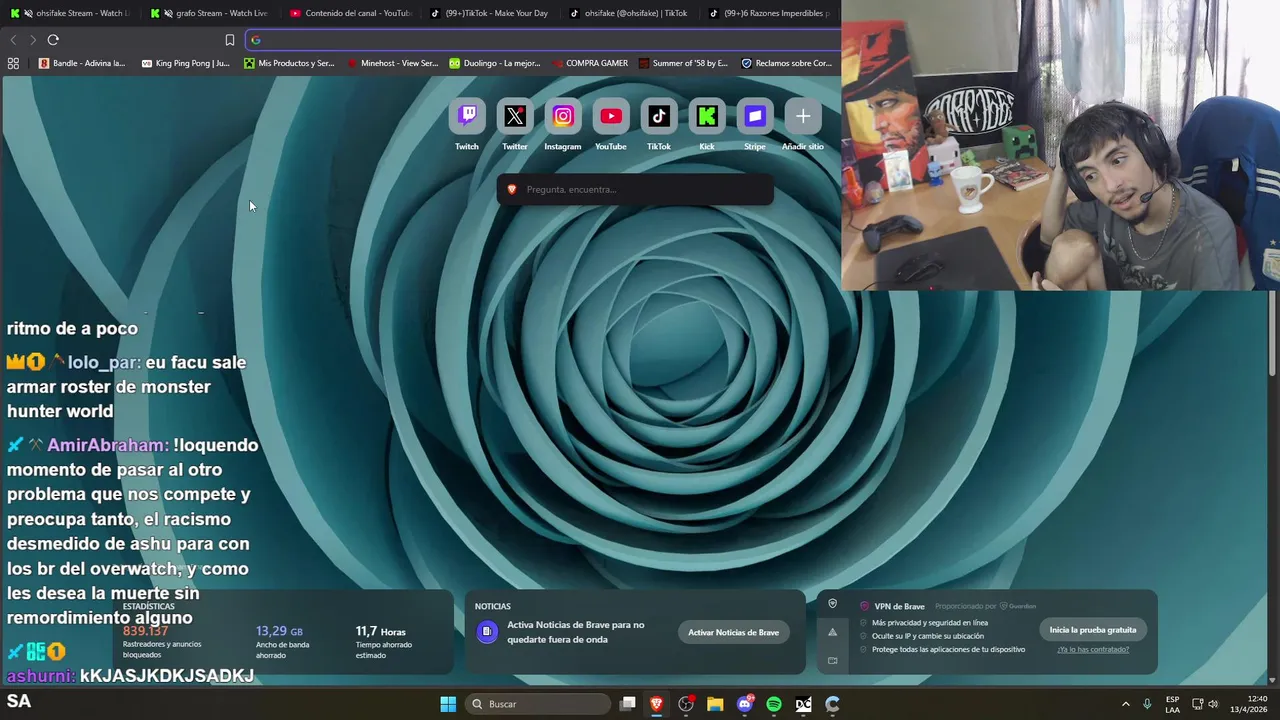
Task: Click the Brave lion icon in search box
Action: [512, 189]
